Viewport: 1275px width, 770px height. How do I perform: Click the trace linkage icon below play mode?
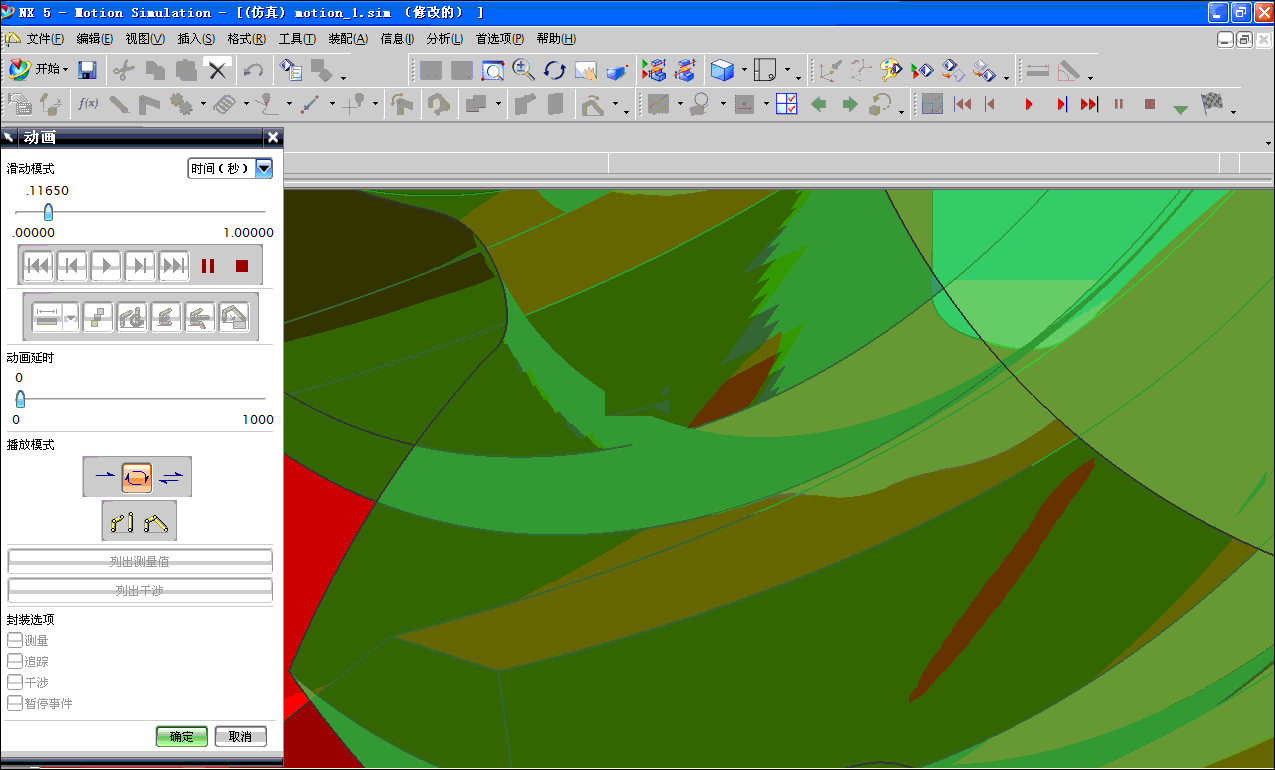coord(122,521)
